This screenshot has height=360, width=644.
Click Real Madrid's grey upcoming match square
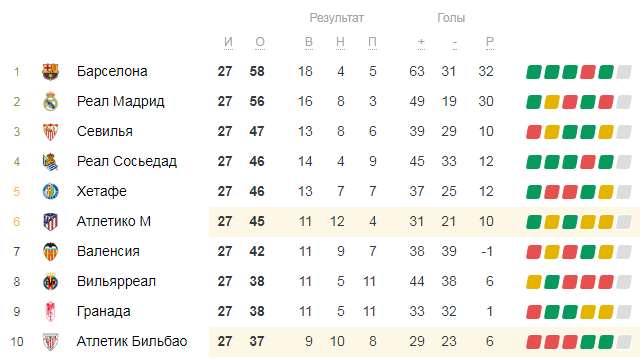624,102
